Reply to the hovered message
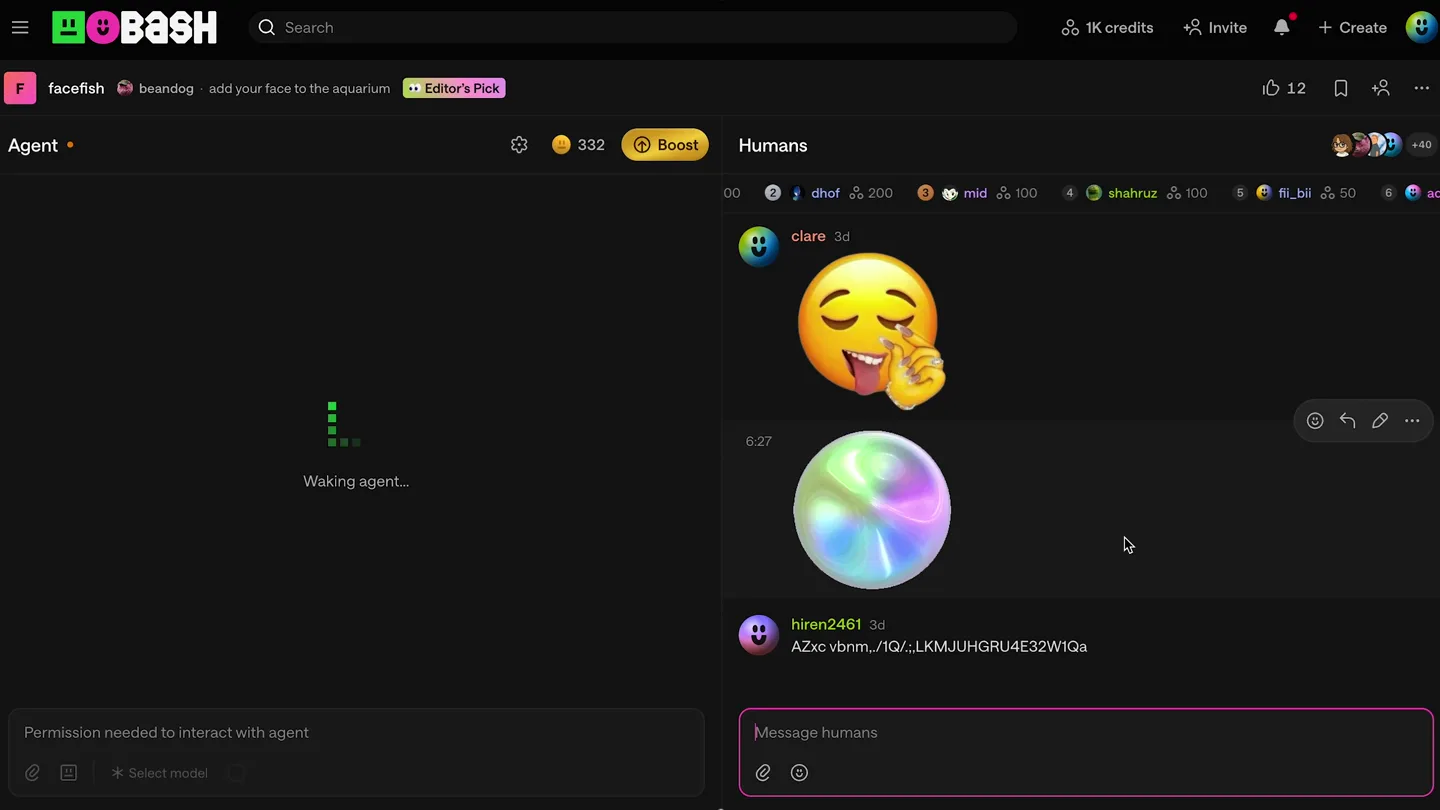This screenshot has height=810, width=1440. coord(1347,421)
